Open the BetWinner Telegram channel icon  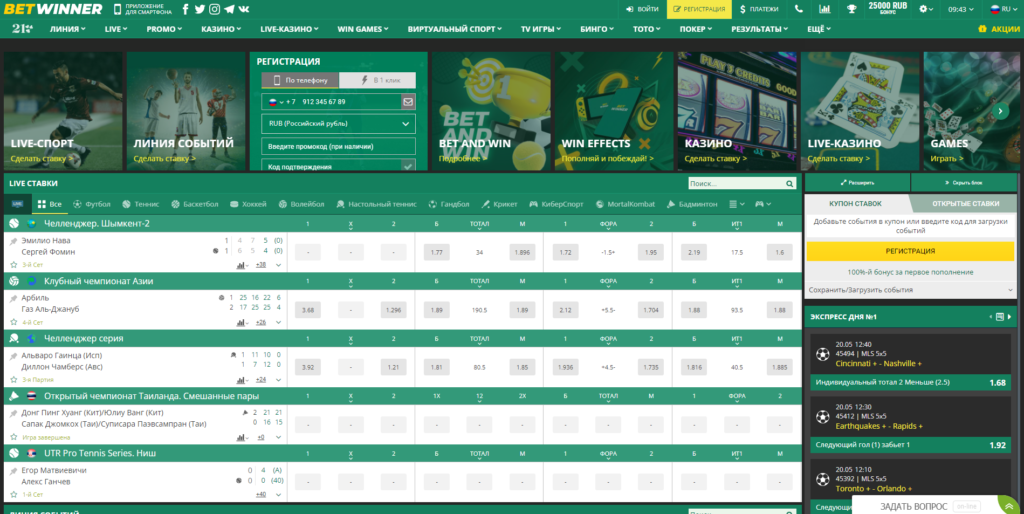pos(230,9)
